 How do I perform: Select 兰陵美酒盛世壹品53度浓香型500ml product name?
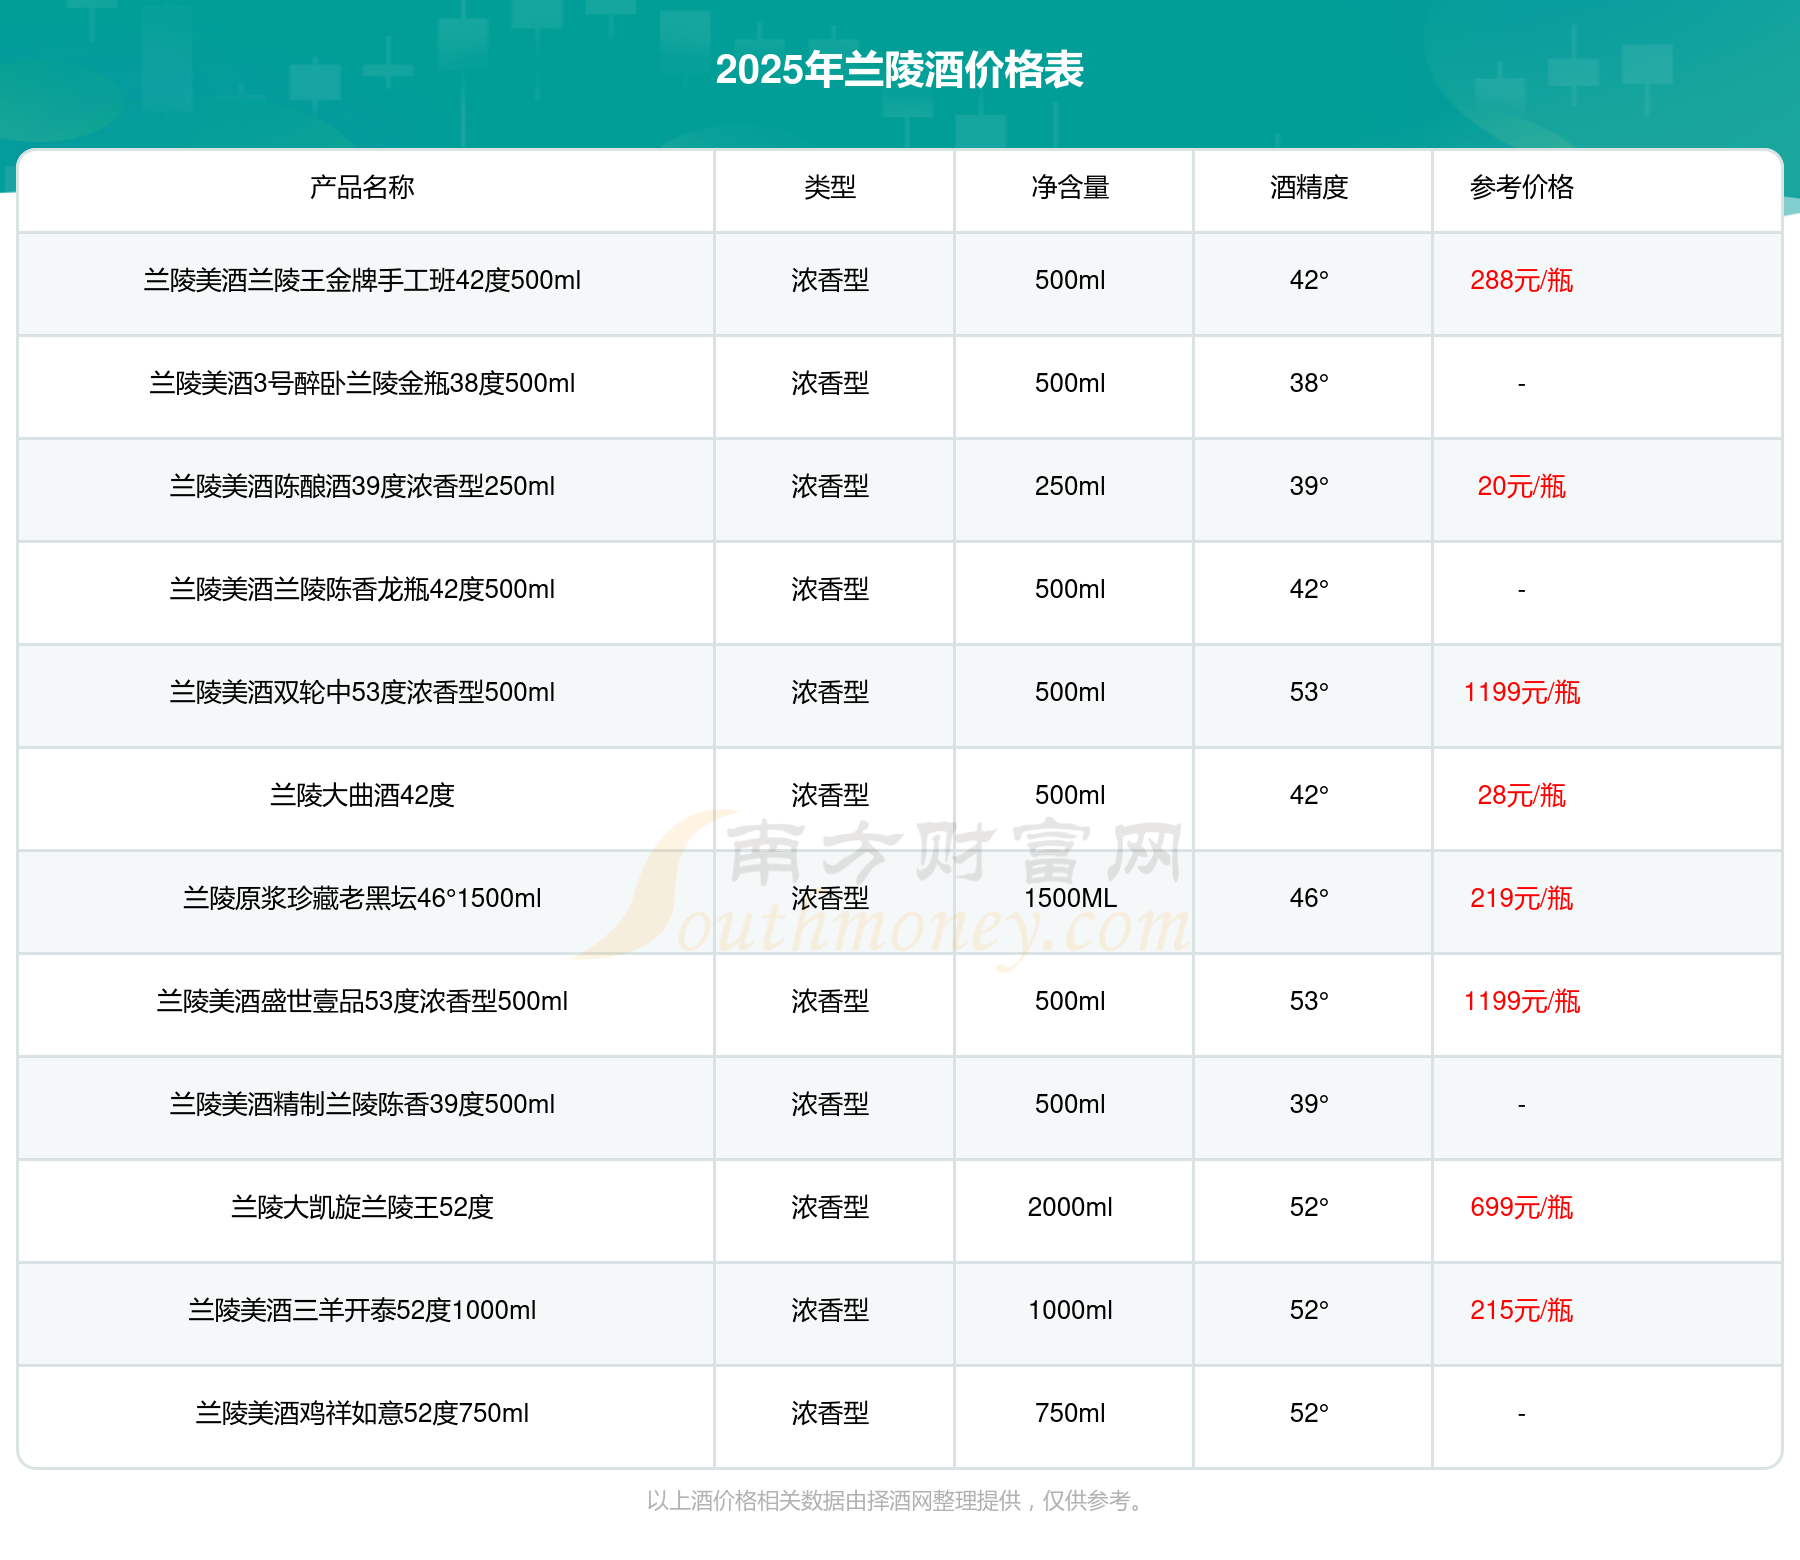coord(362,1001)
